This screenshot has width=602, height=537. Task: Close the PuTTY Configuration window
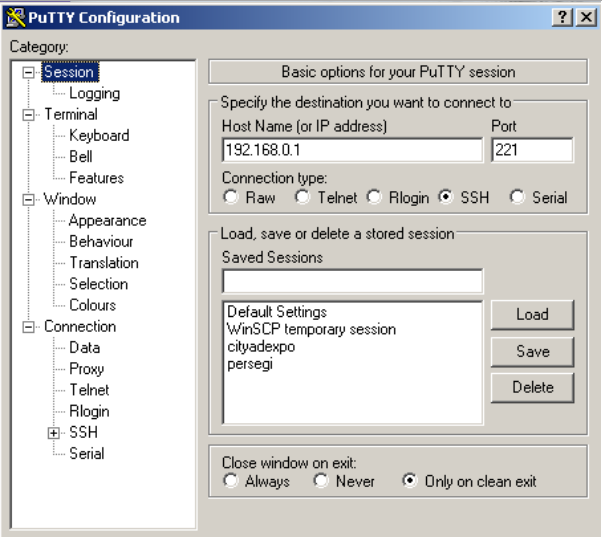pos(586,17)
